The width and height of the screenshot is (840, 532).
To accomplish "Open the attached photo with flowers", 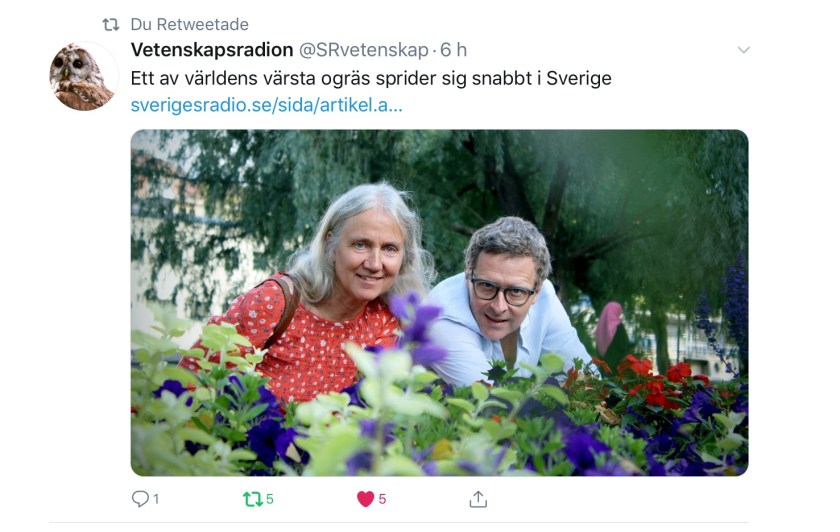I will coord(439,303).
